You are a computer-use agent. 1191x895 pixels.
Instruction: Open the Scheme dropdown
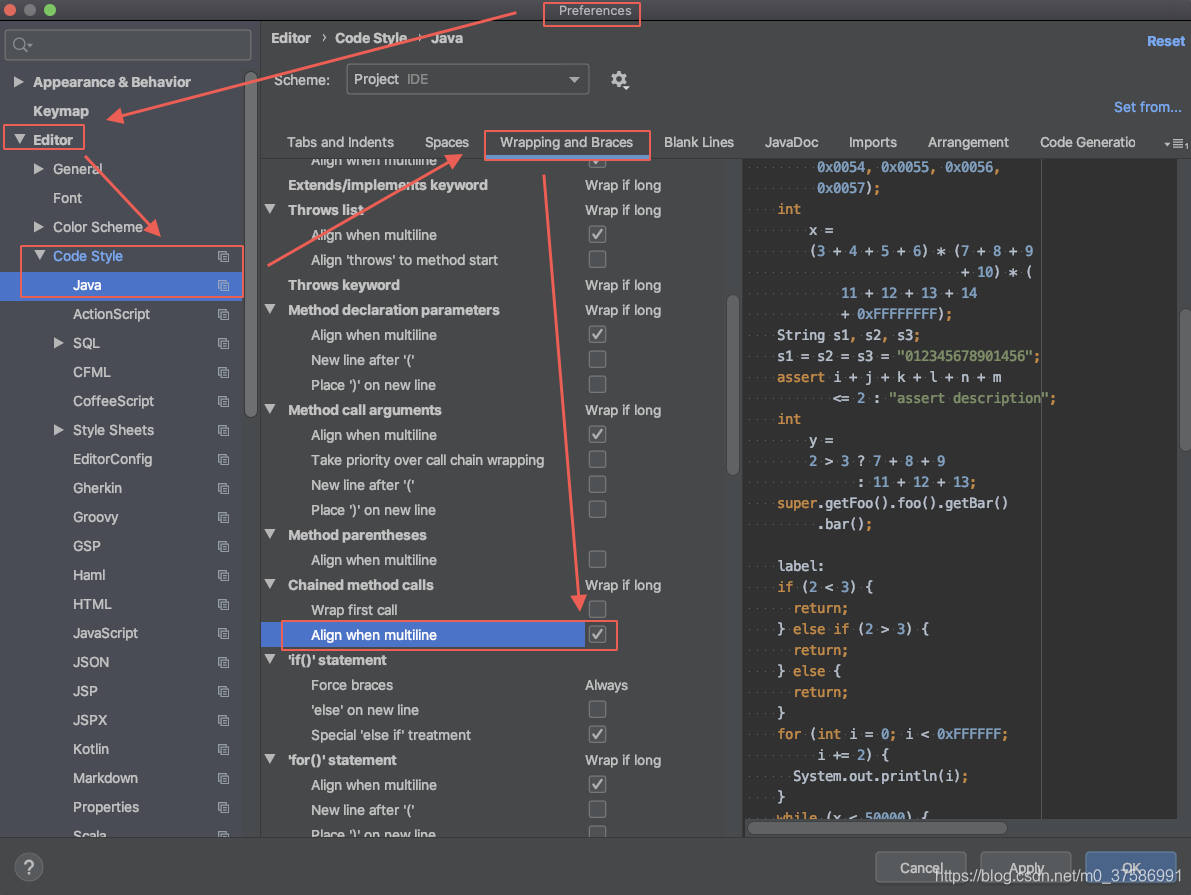click(468, 79)
